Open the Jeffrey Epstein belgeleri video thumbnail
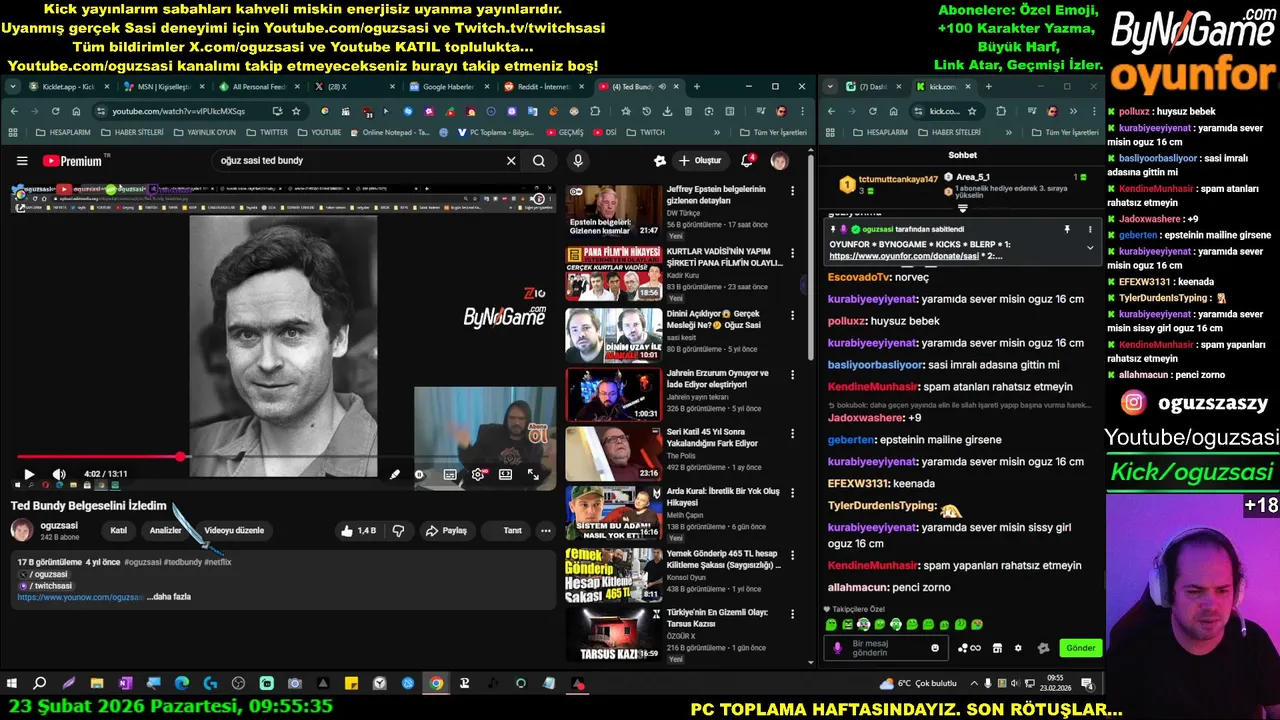Image resolution: width=1280 pixels, height=720 pixels. tap(614, 211)
